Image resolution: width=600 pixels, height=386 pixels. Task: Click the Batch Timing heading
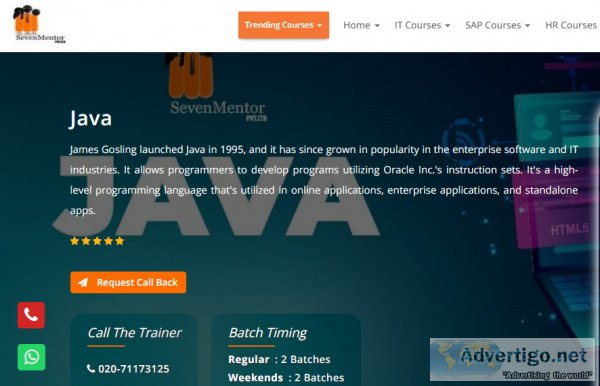pyautogui.click(x=268, y=333)
